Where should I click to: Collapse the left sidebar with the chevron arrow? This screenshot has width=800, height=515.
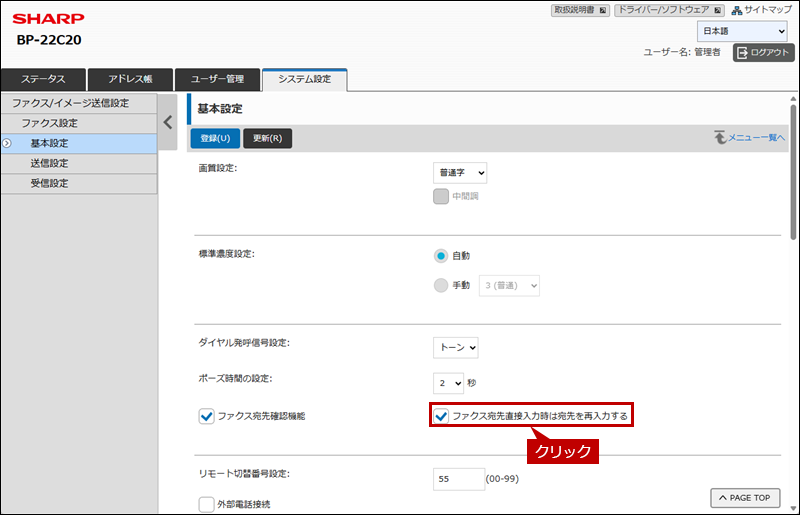click(168, 122)
